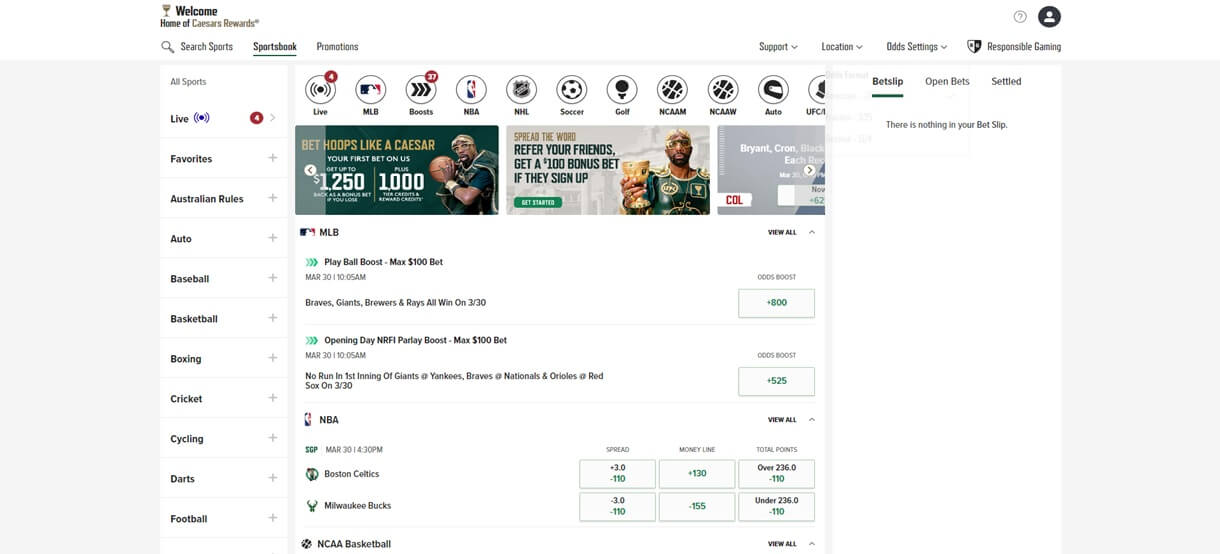Click View All for NCAA Basketball
This screenshot has height=554, width=1220.
(782, 544)
